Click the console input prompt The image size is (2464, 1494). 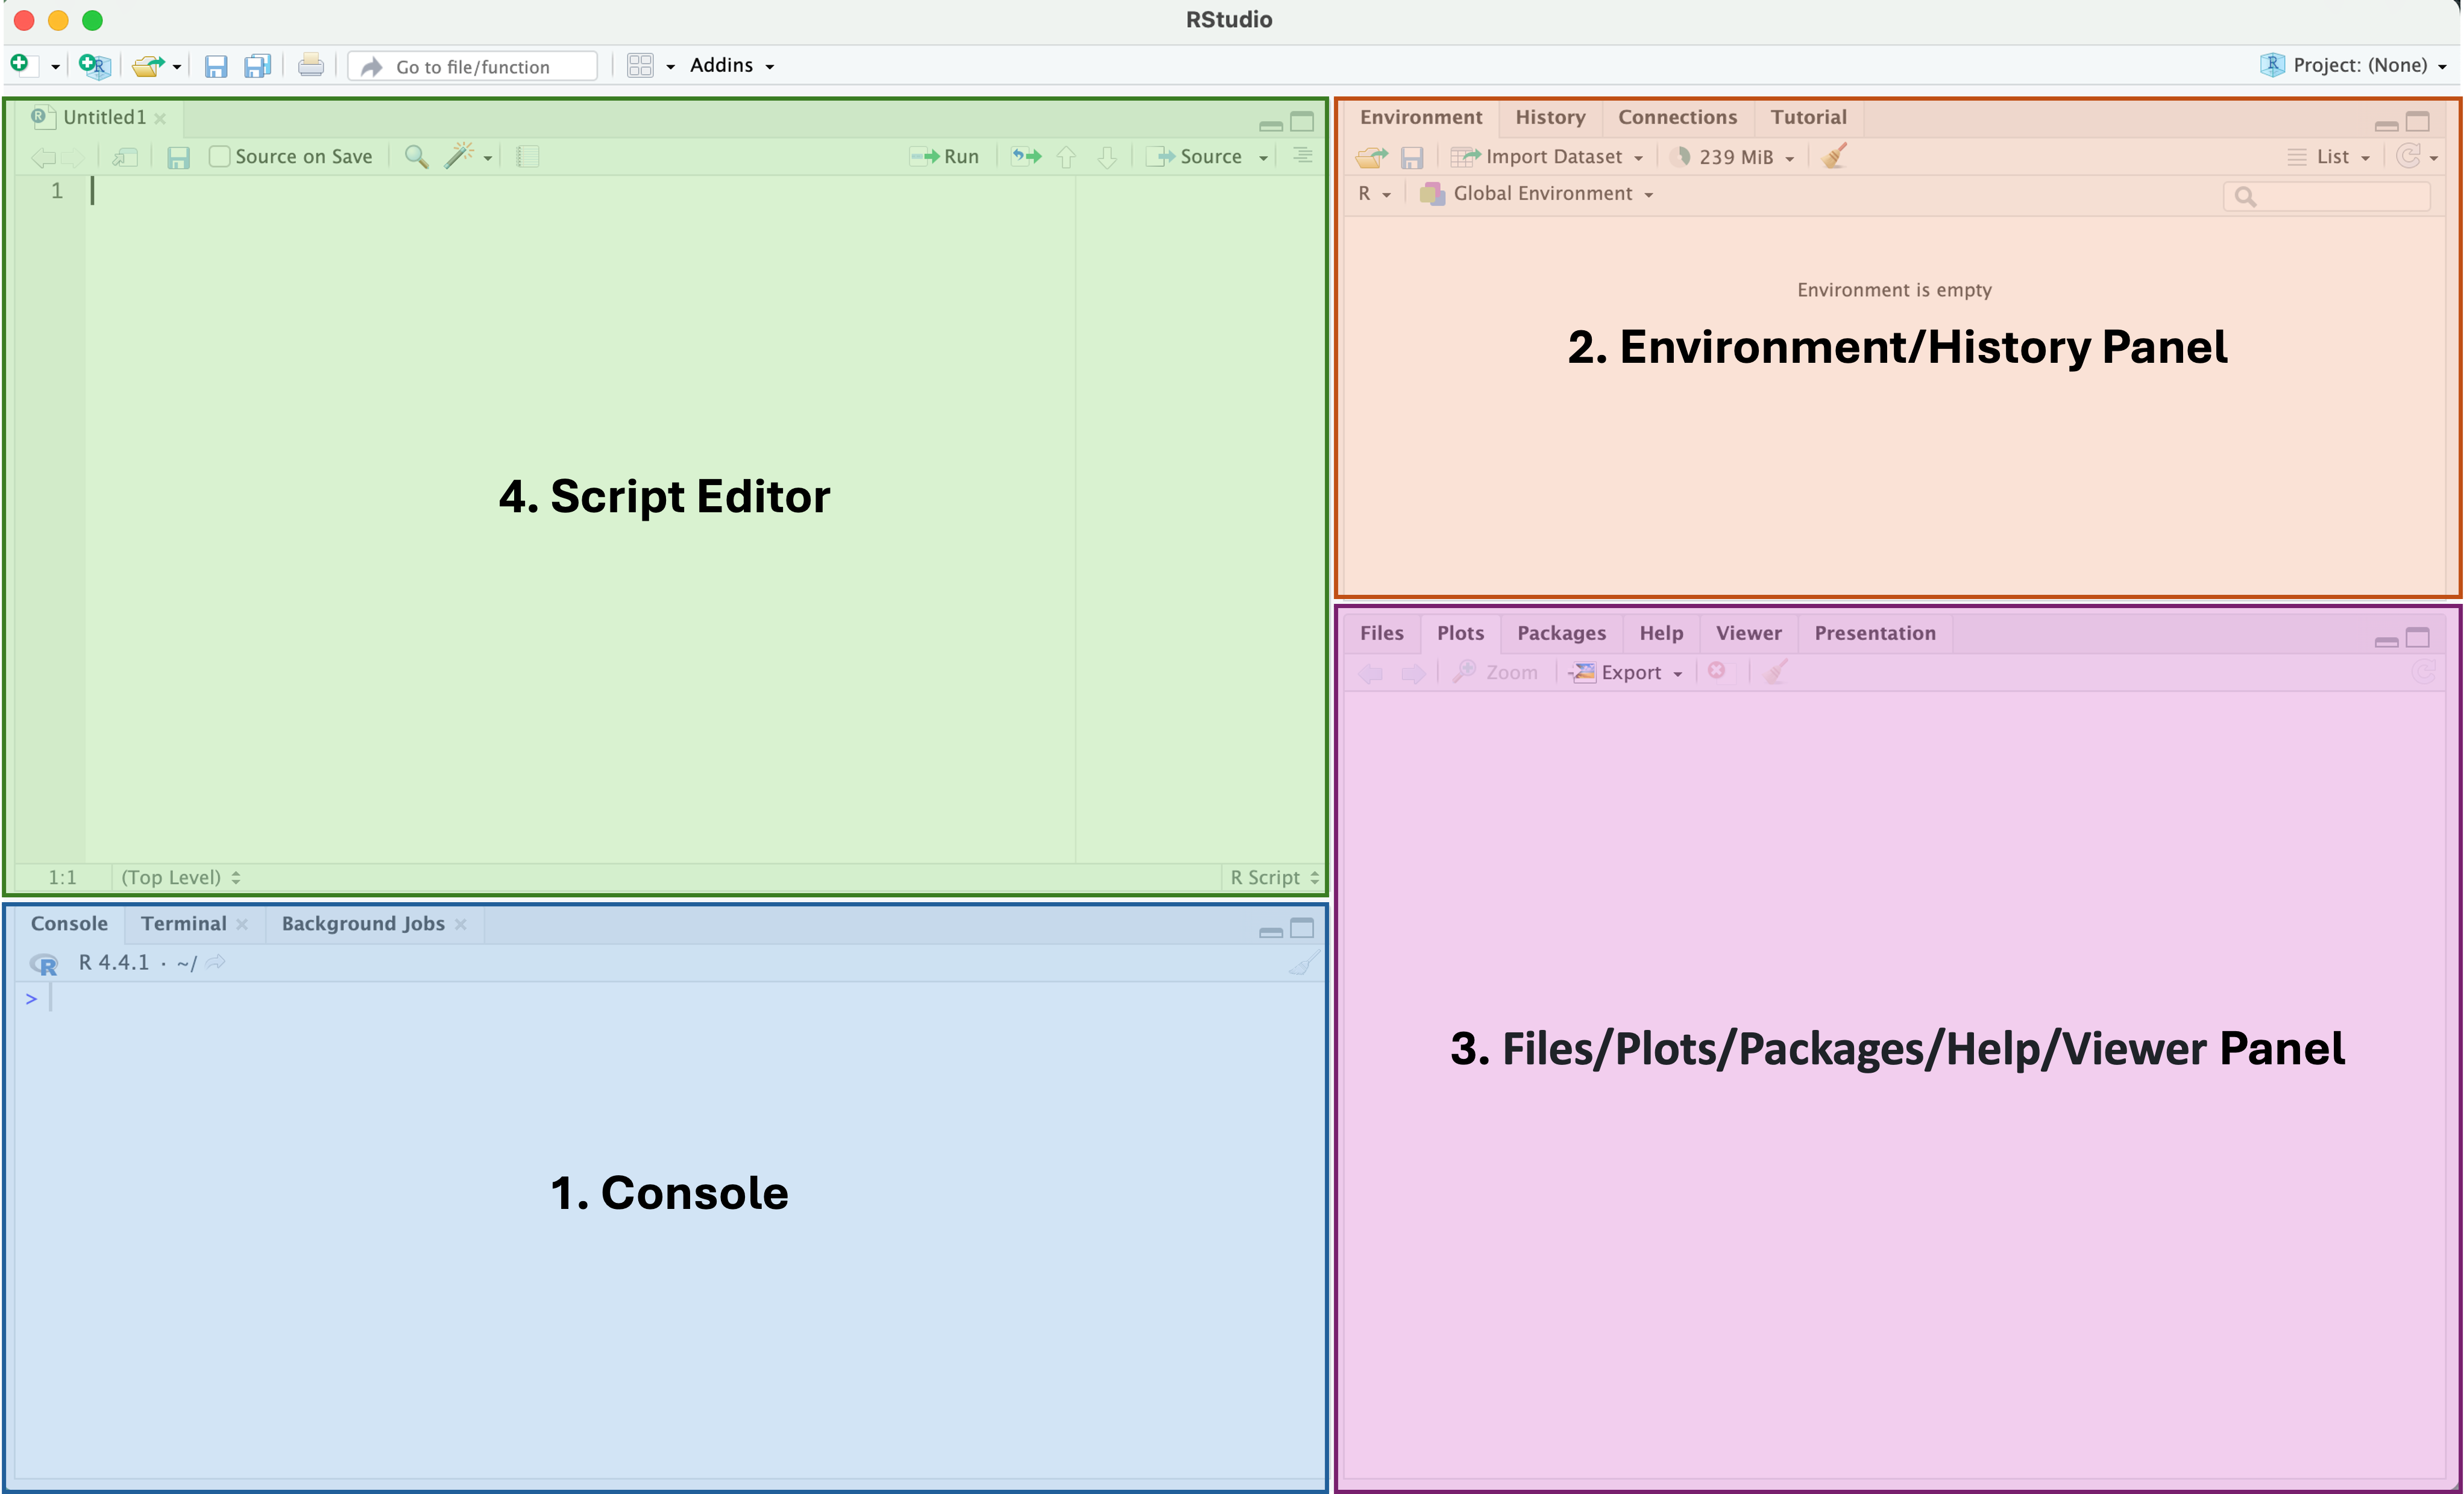pyautogui.click(x=670, y=998)
